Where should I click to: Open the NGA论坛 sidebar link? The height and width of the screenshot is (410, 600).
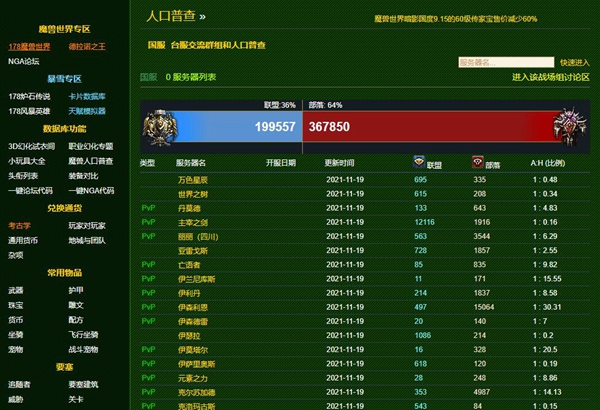point(23,60)
